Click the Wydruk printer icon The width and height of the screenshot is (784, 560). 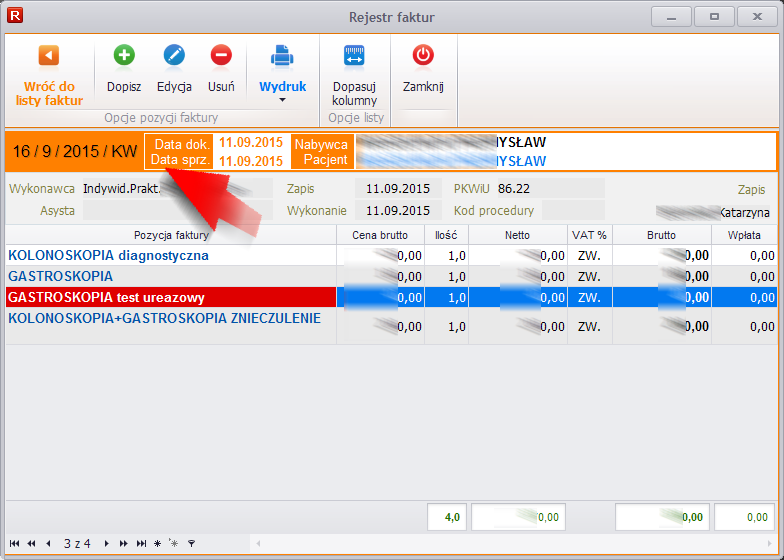click(282, 56)
